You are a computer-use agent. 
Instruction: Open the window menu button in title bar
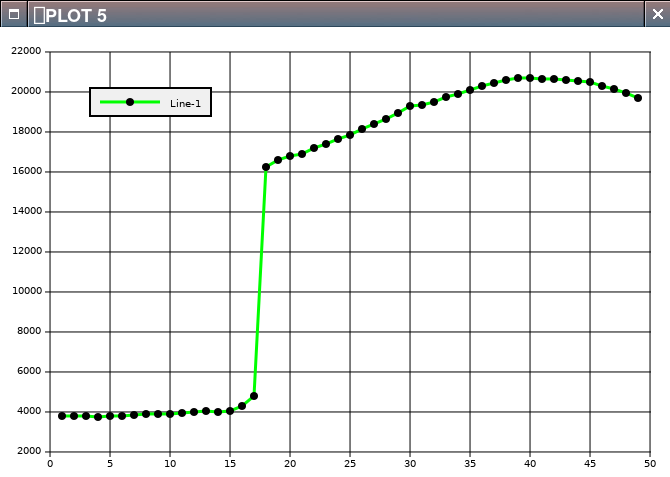(13, 14)
